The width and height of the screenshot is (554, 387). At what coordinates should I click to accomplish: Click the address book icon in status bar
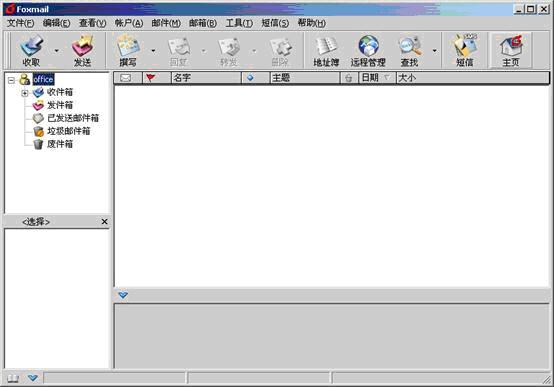[13, 378]
